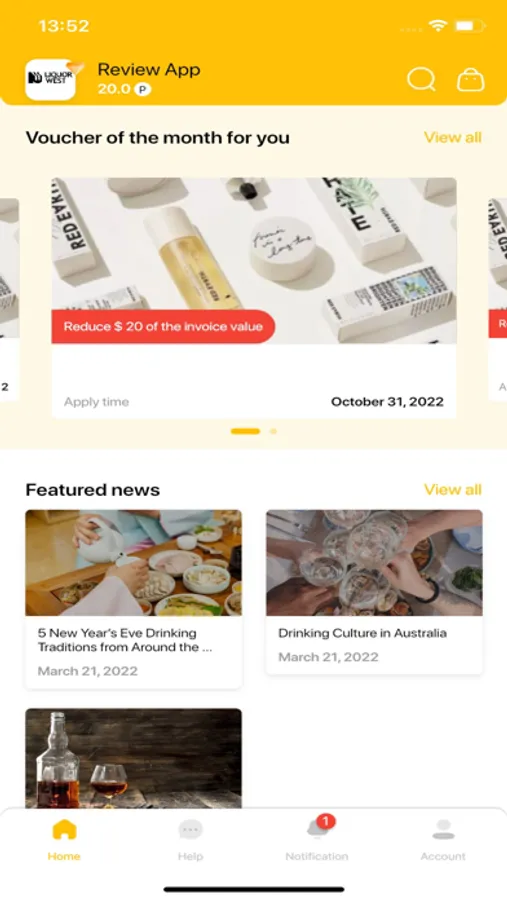Open the shopping bag cart icon
Viewport: 507px width, 900px height.
pos(470,80)
